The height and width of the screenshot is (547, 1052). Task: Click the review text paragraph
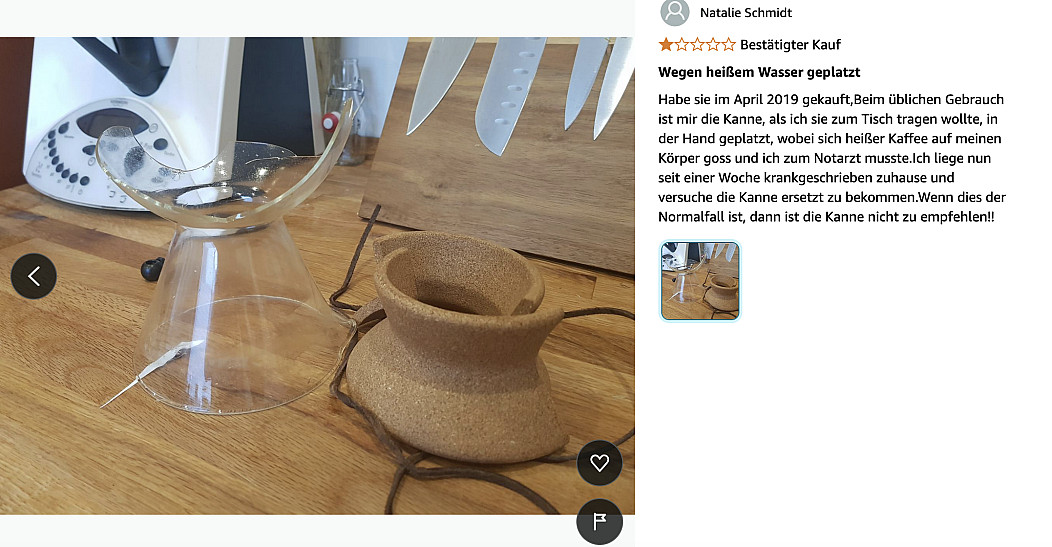(x=831, y=158)
